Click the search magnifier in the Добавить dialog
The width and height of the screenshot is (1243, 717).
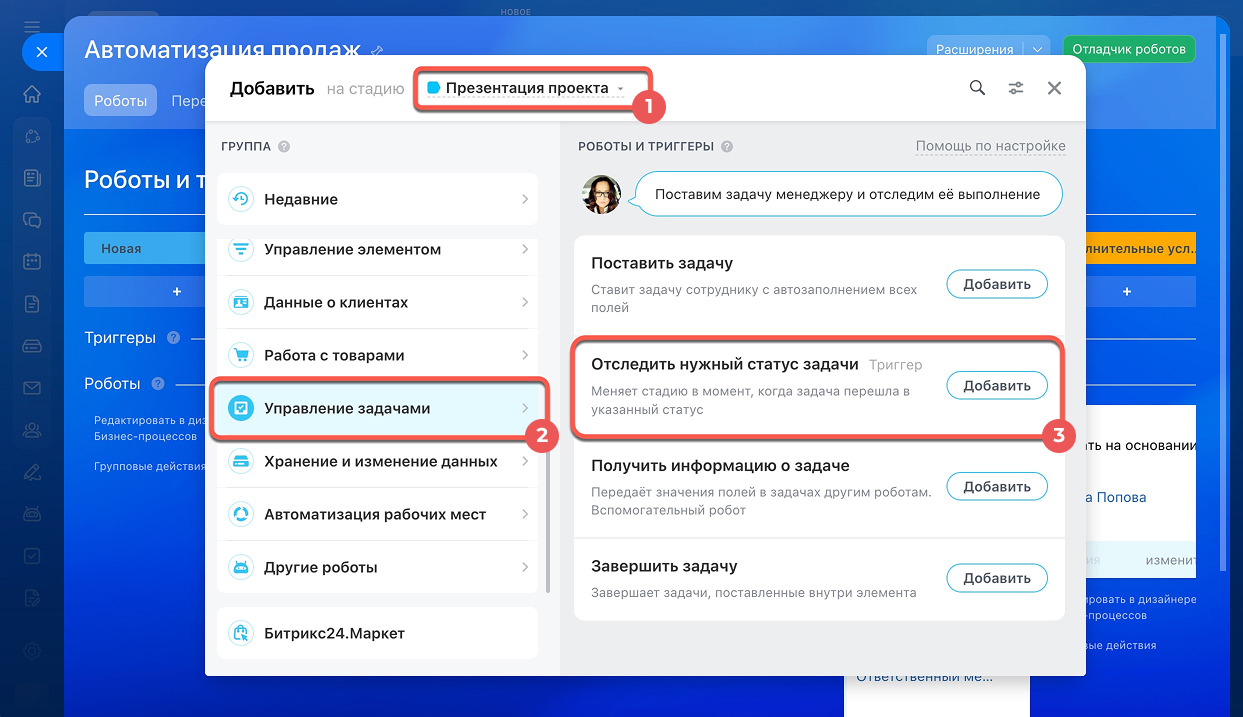[x=977, y=88]
